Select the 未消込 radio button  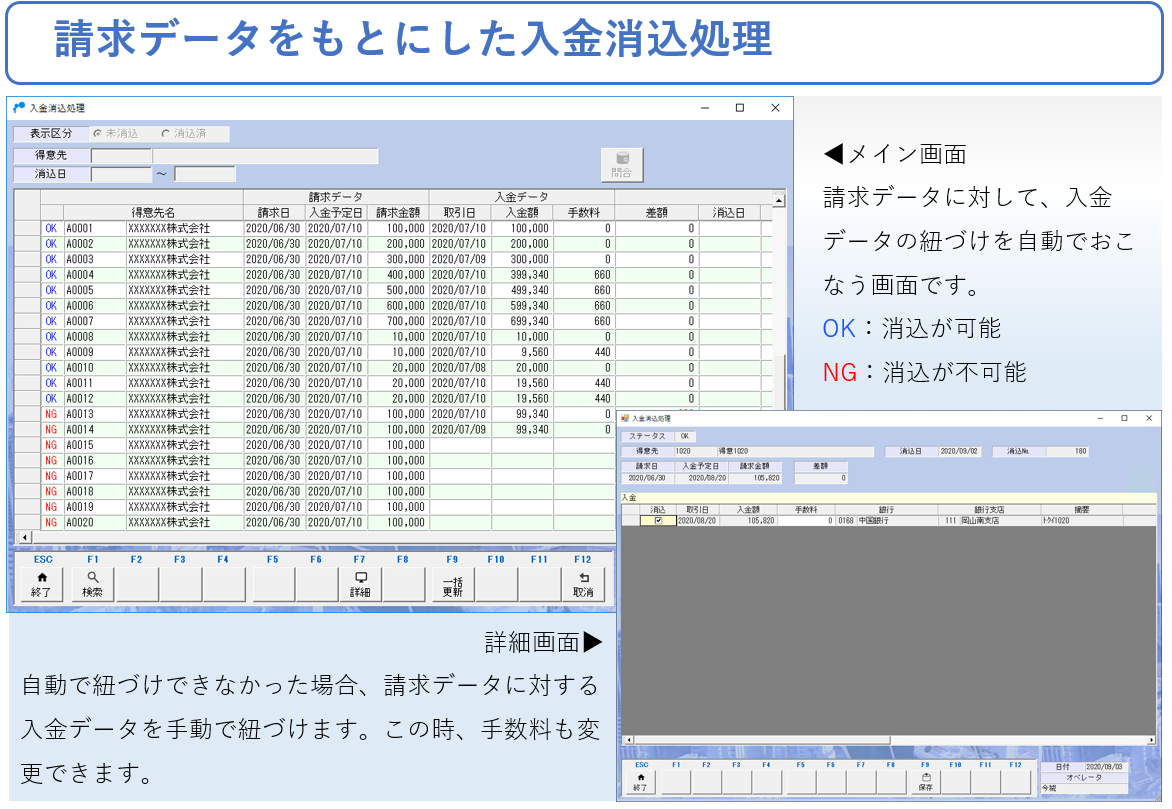click(97, 133)
